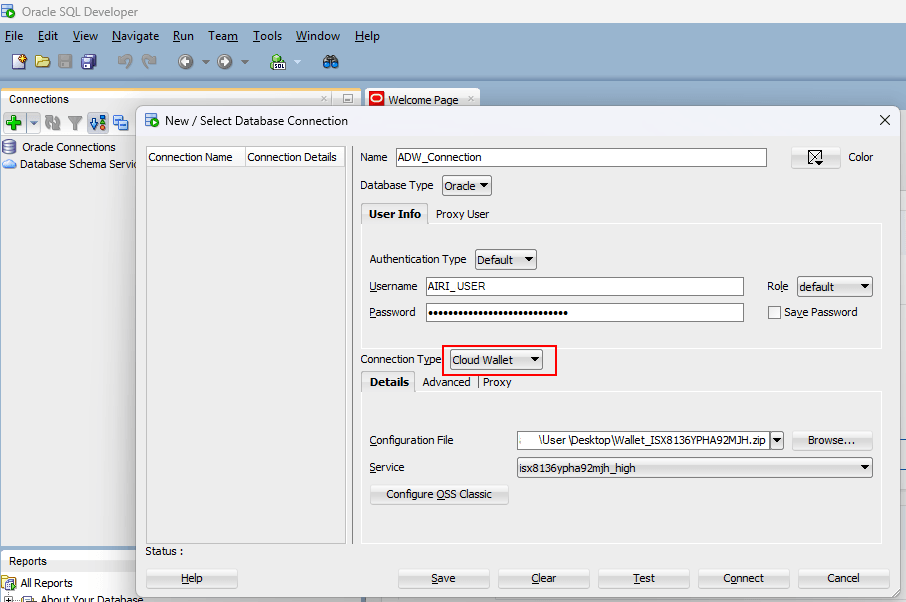Click the Save toolbar icon
906x602 pixels.
point(65,62)
